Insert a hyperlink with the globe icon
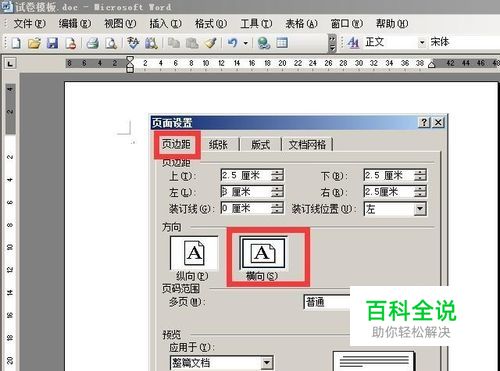Viewport: 500px width, 371px height. pyautogui.click(x=264, y=43)
